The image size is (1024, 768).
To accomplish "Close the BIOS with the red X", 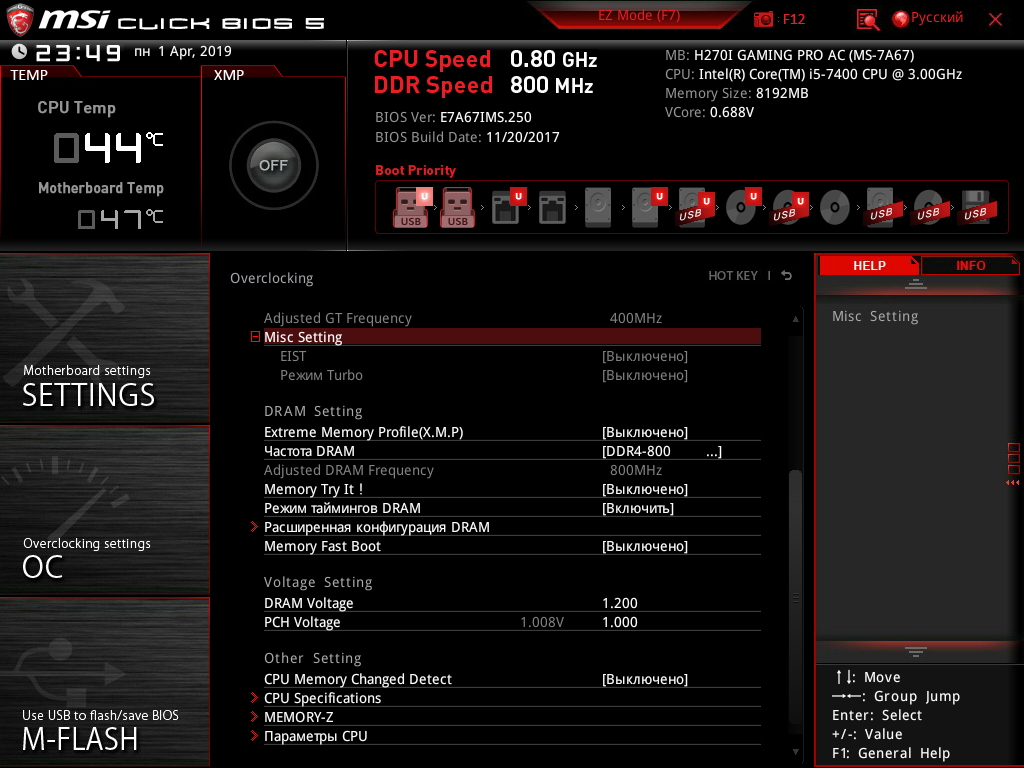I will pyautogui.click(x=995, y=20).
